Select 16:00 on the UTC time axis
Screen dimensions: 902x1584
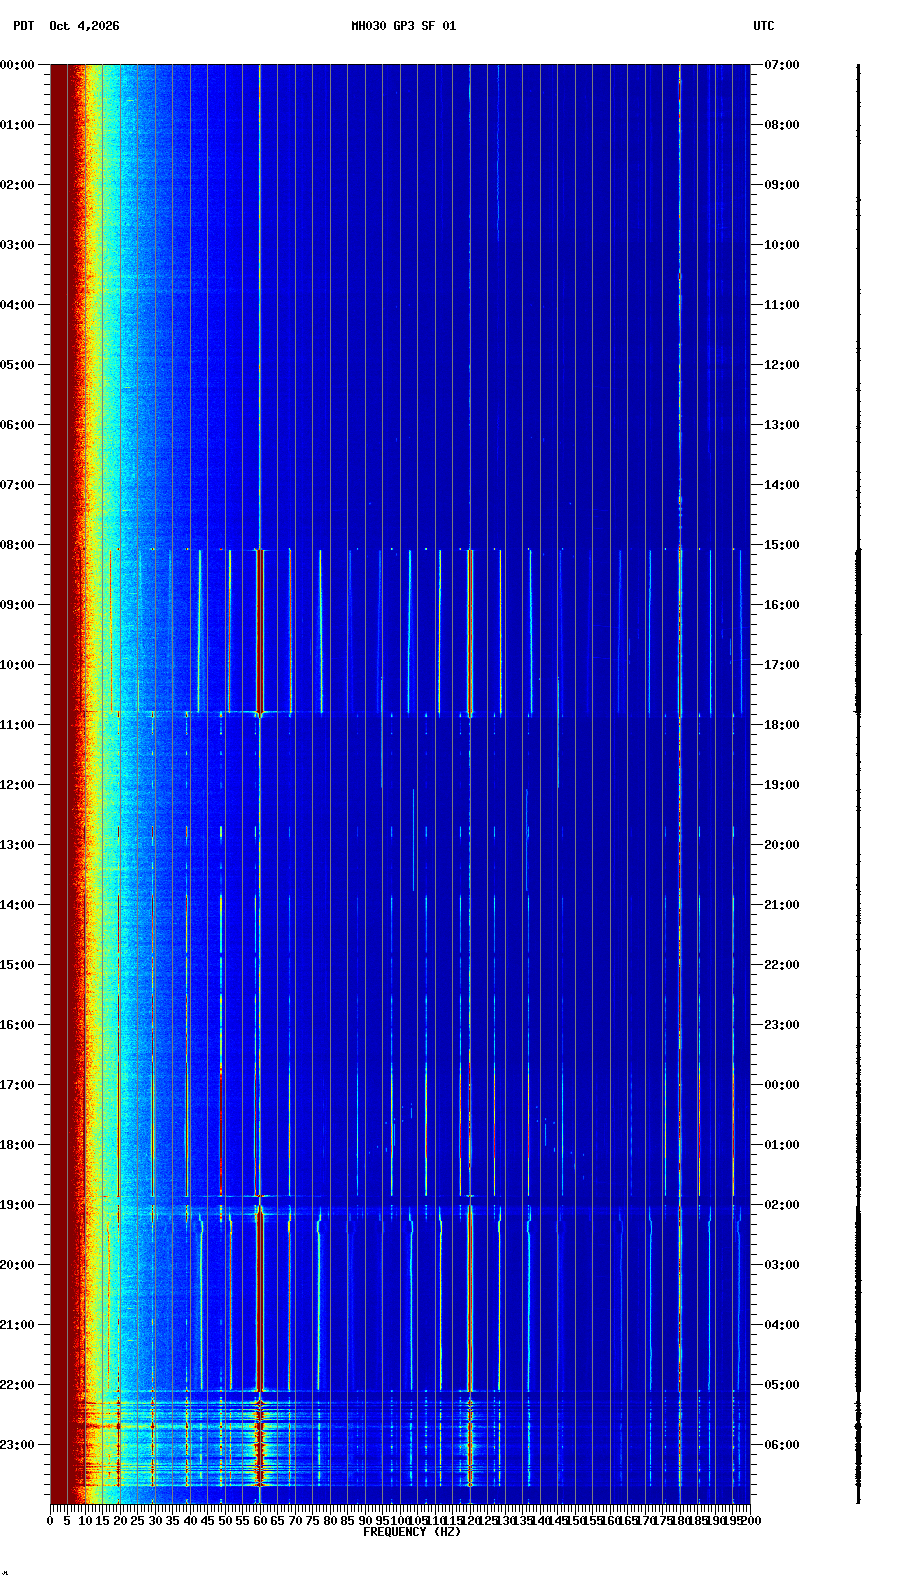[782, 605]
